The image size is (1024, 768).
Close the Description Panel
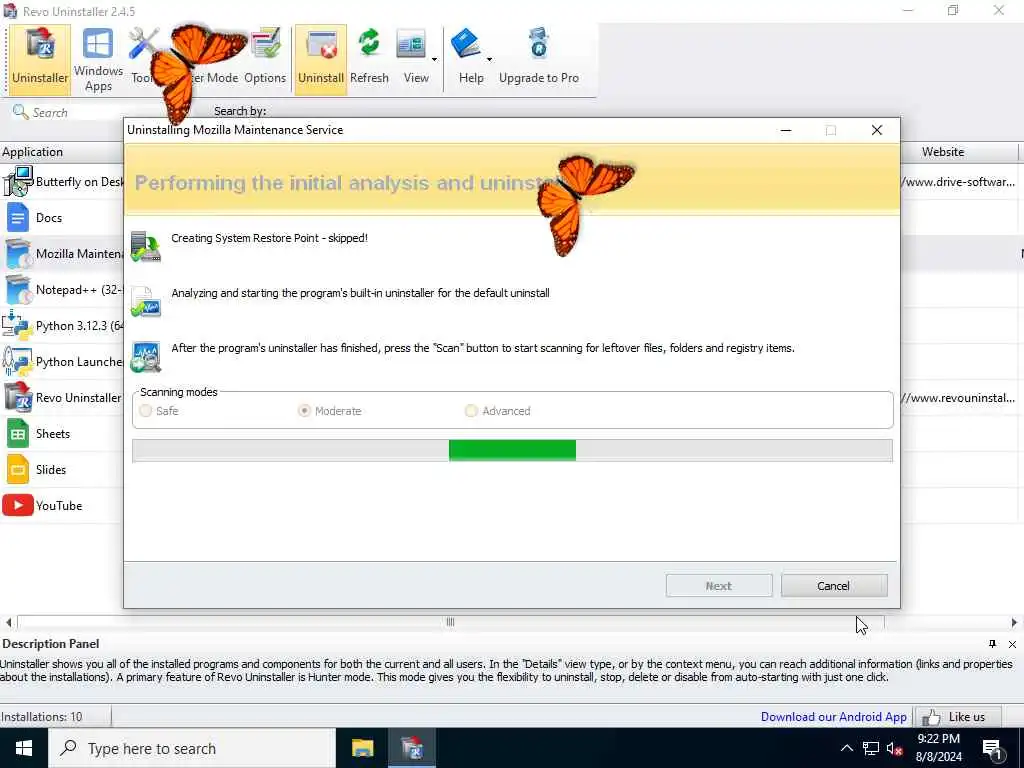[1012, 645]
